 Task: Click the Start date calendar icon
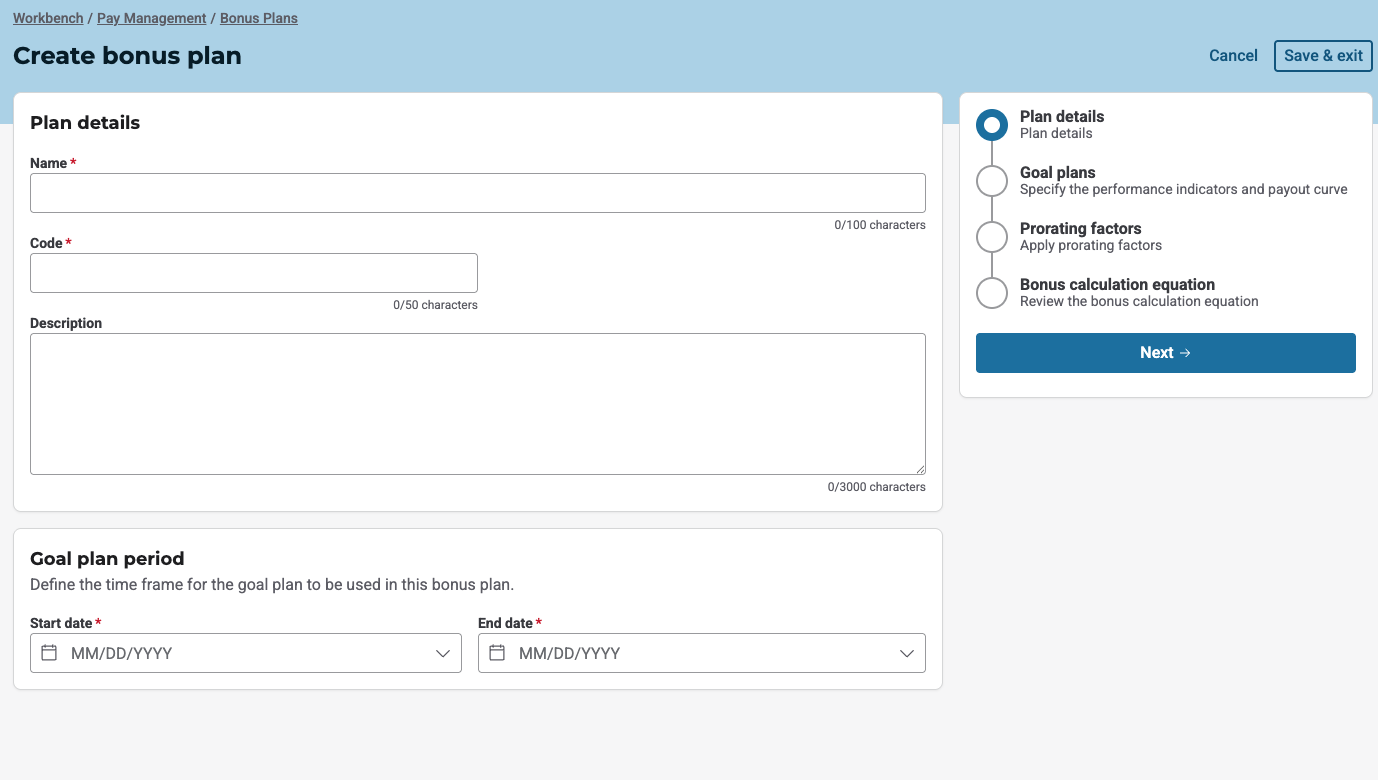click(49, 653)
